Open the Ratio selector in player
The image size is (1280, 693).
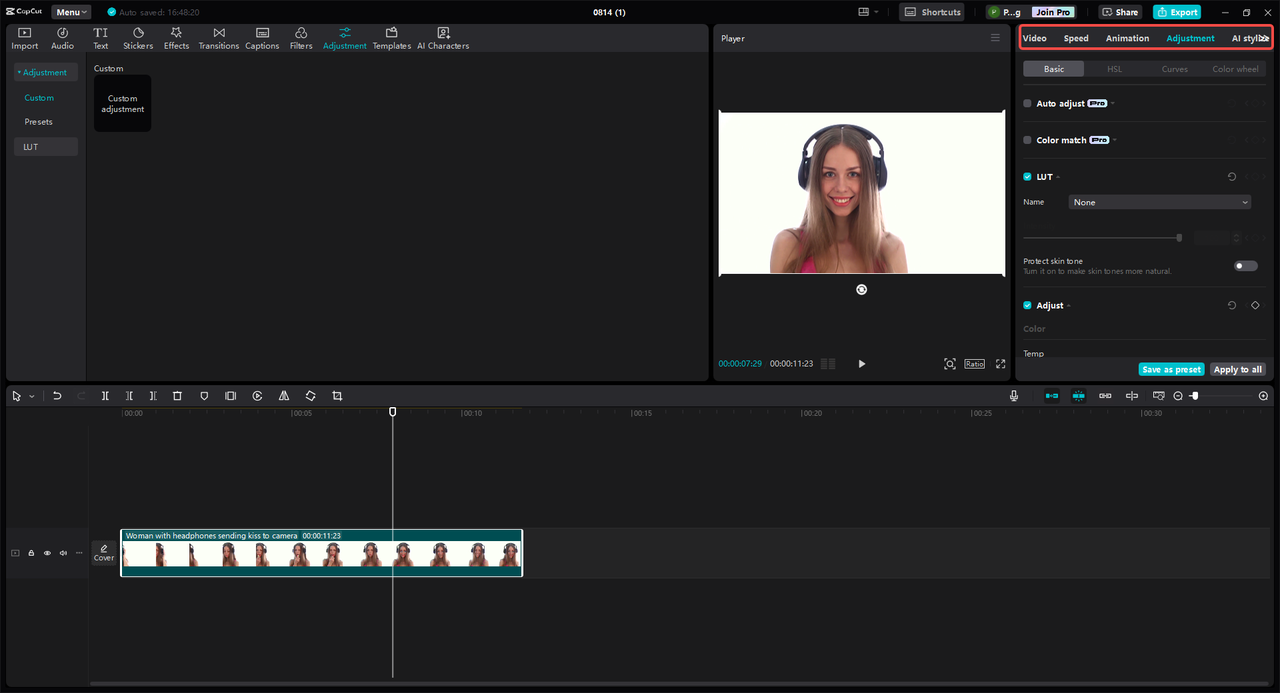[974, 364]
